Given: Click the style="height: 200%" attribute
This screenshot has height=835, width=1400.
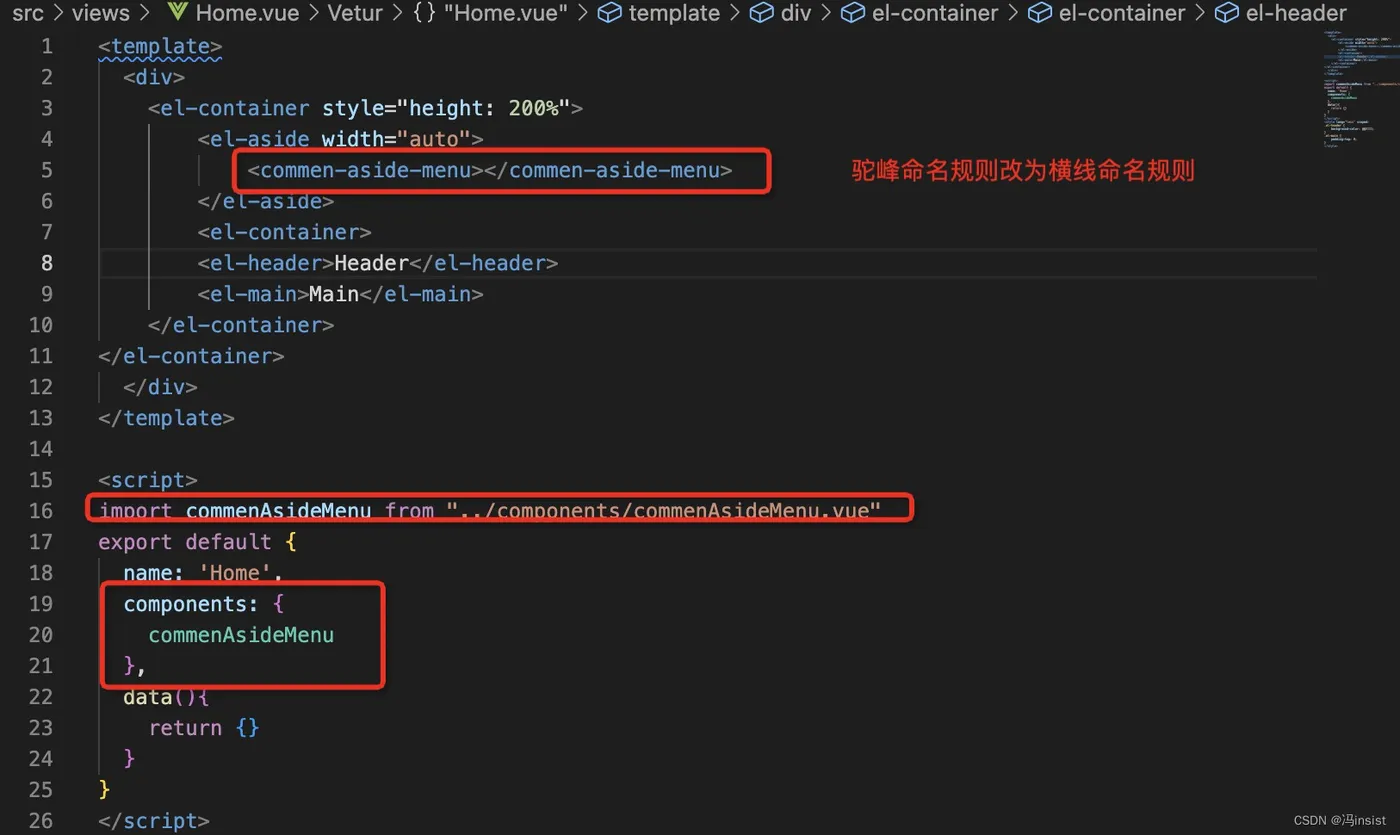Looking at the screenshot, I should click(x=445, y=108).
